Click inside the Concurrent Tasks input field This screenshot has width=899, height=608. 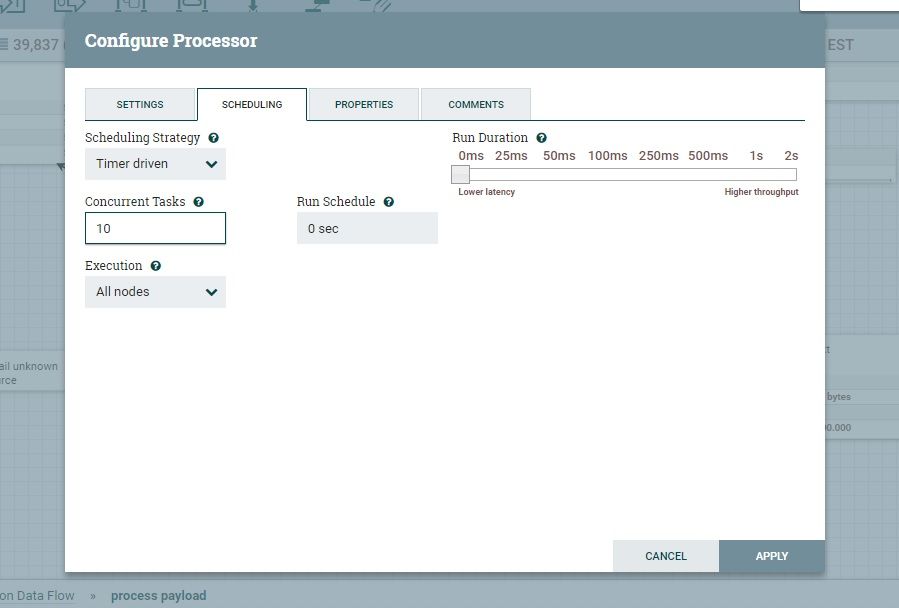pos(155,228)
